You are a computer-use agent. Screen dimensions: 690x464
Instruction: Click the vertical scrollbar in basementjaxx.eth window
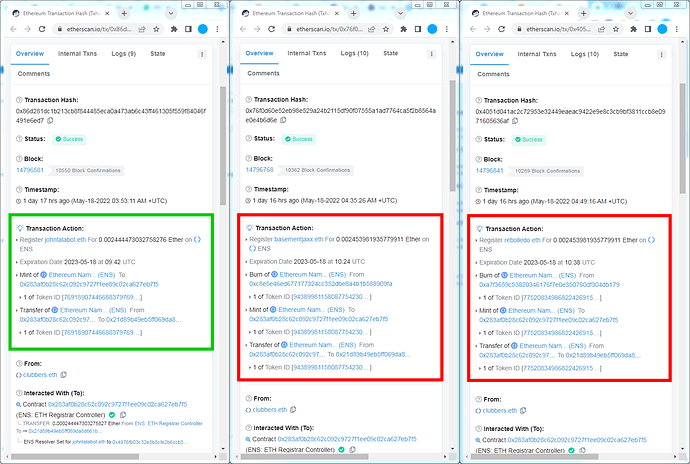(x=452, y=136)
